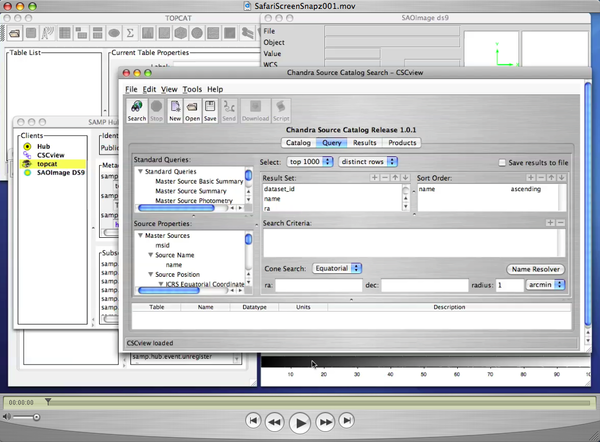Switch to the Results tab

pyautogui.click(x=365, y=143)
